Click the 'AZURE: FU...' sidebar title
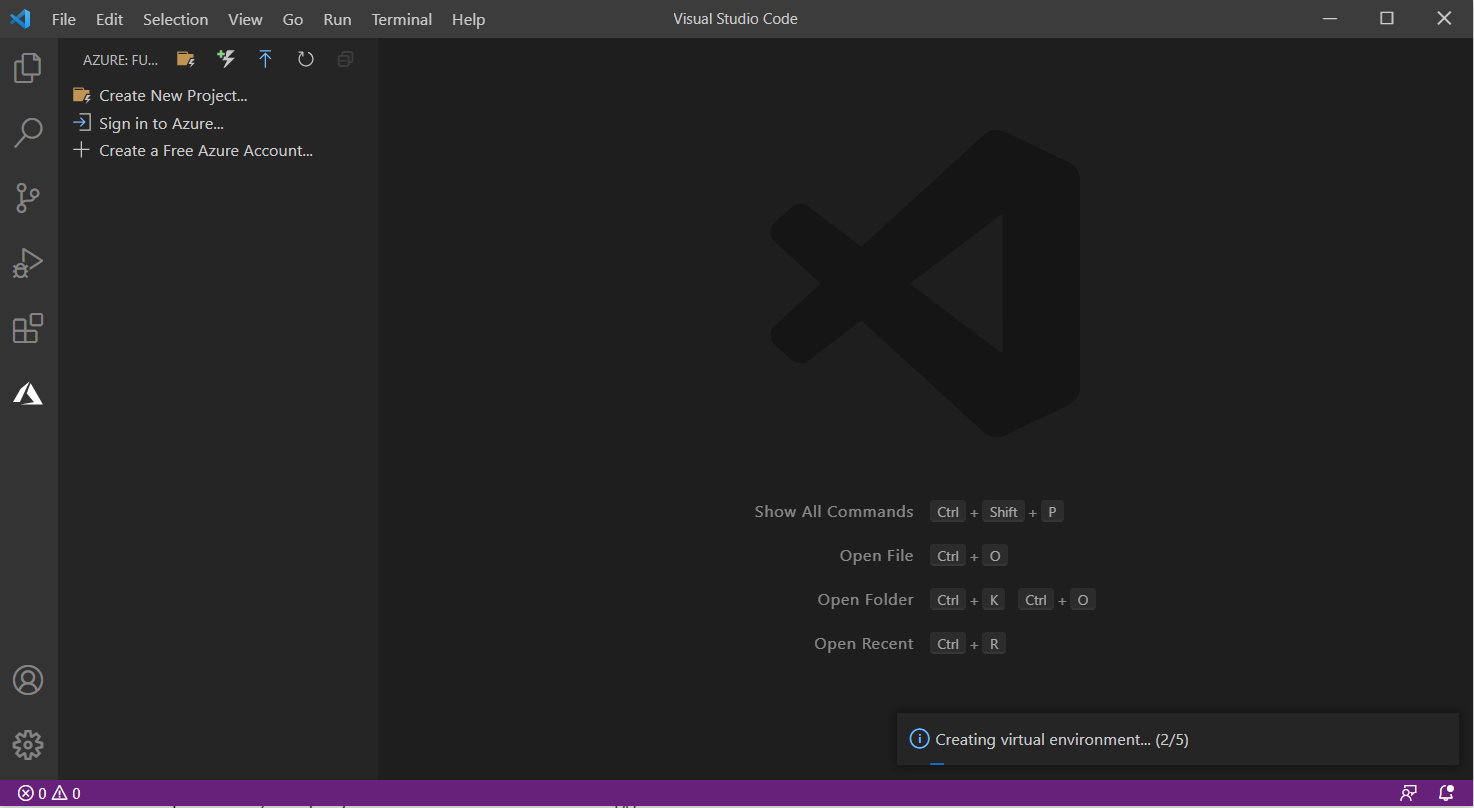The height and width of the screenshot is (808, 1474). click(120, 60)
